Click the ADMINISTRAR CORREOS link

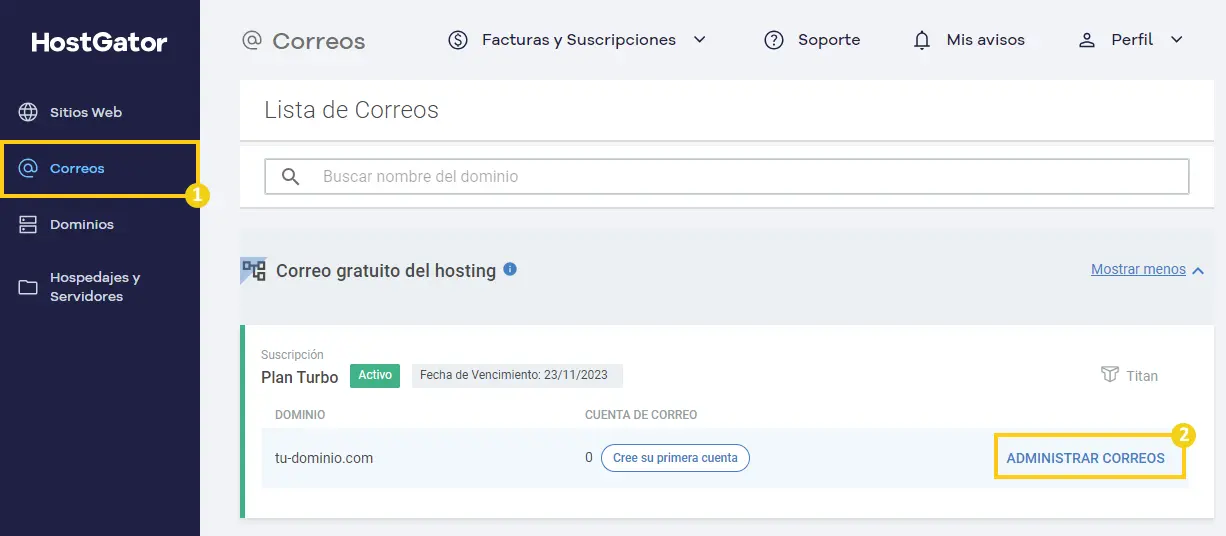1085,458
